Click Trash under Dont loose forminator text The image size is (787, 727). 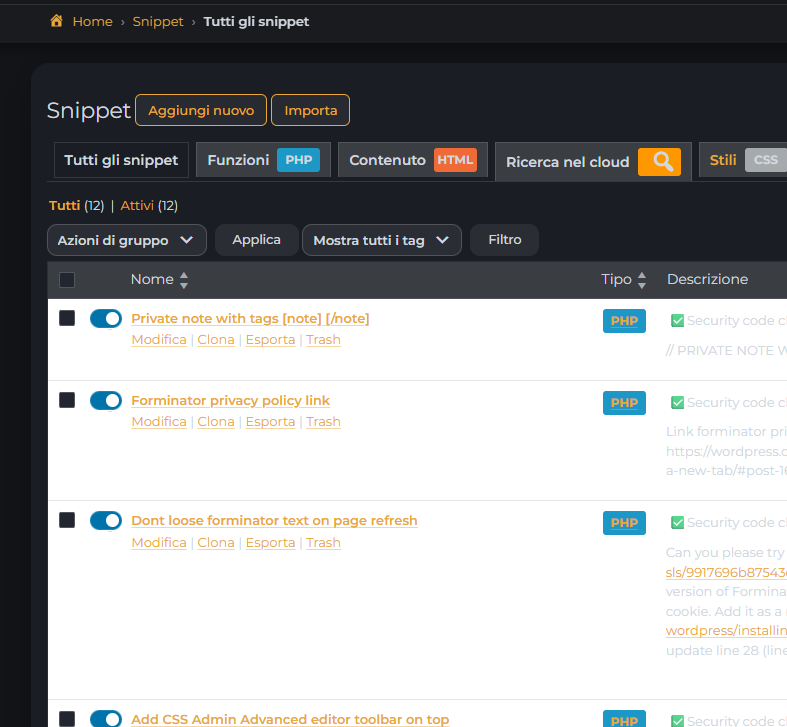click(x=323, y=543)
